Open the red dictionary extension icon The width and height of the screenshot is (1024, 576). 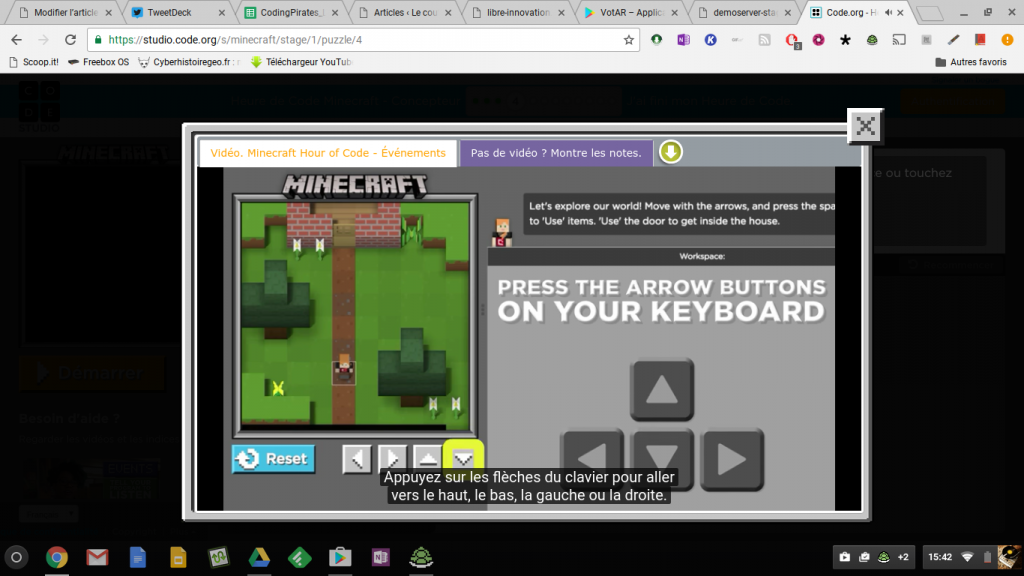[x=980, y=39]
